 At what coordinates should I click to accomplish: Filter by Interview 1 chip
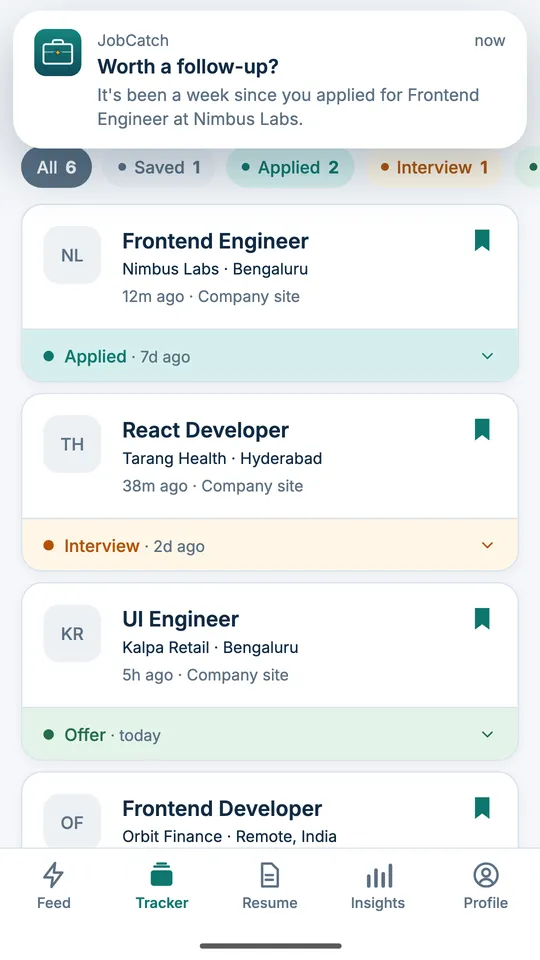pos(434,167)
